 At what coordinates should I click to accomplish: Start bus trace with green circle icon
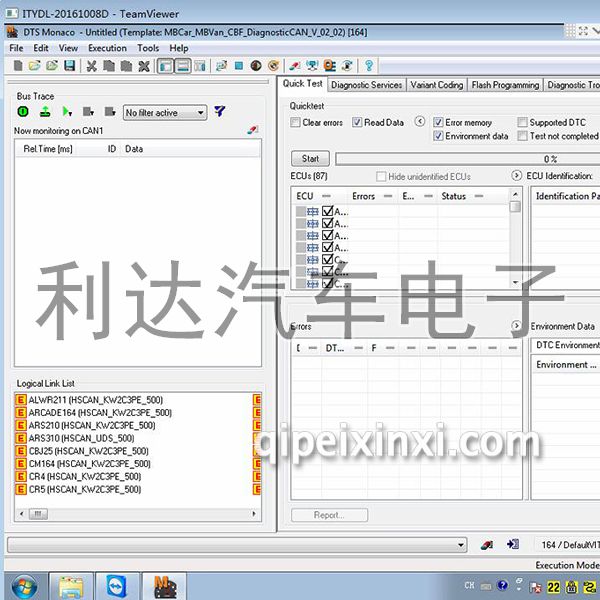pos(23,112)
